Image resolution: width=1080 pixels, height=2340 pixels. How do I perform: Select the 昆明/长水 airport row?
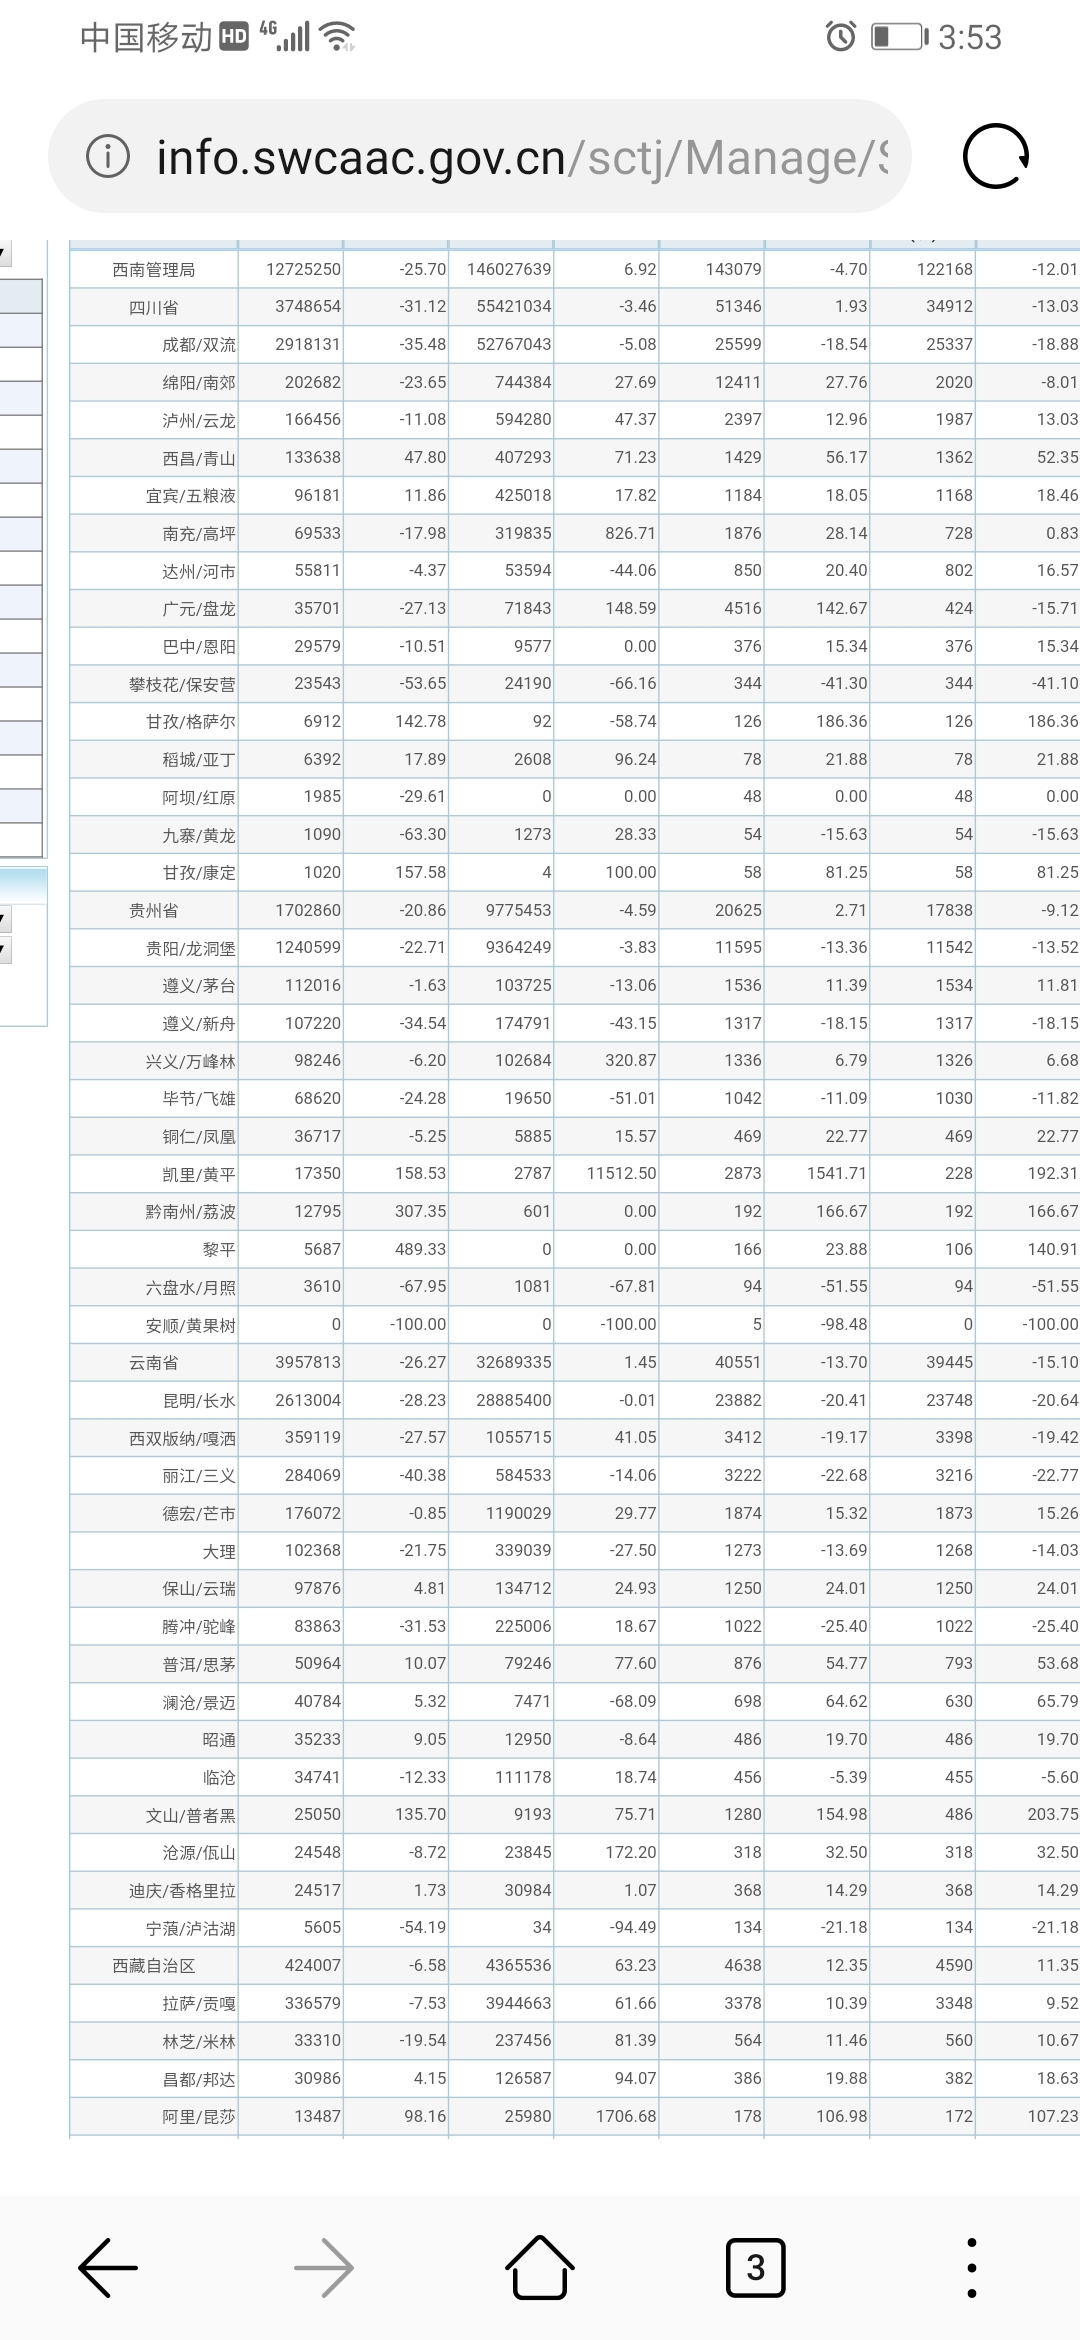pyautogui.click(x=198, y=1401)
